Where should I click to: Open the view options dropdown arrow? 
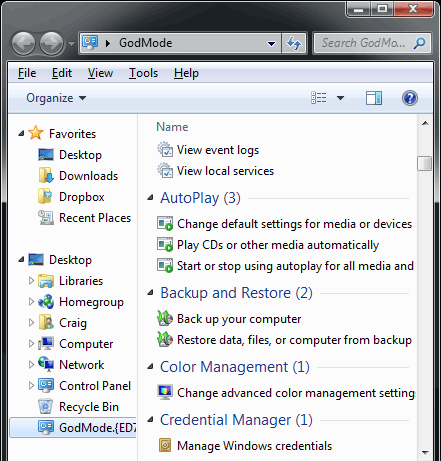point(340,98)
